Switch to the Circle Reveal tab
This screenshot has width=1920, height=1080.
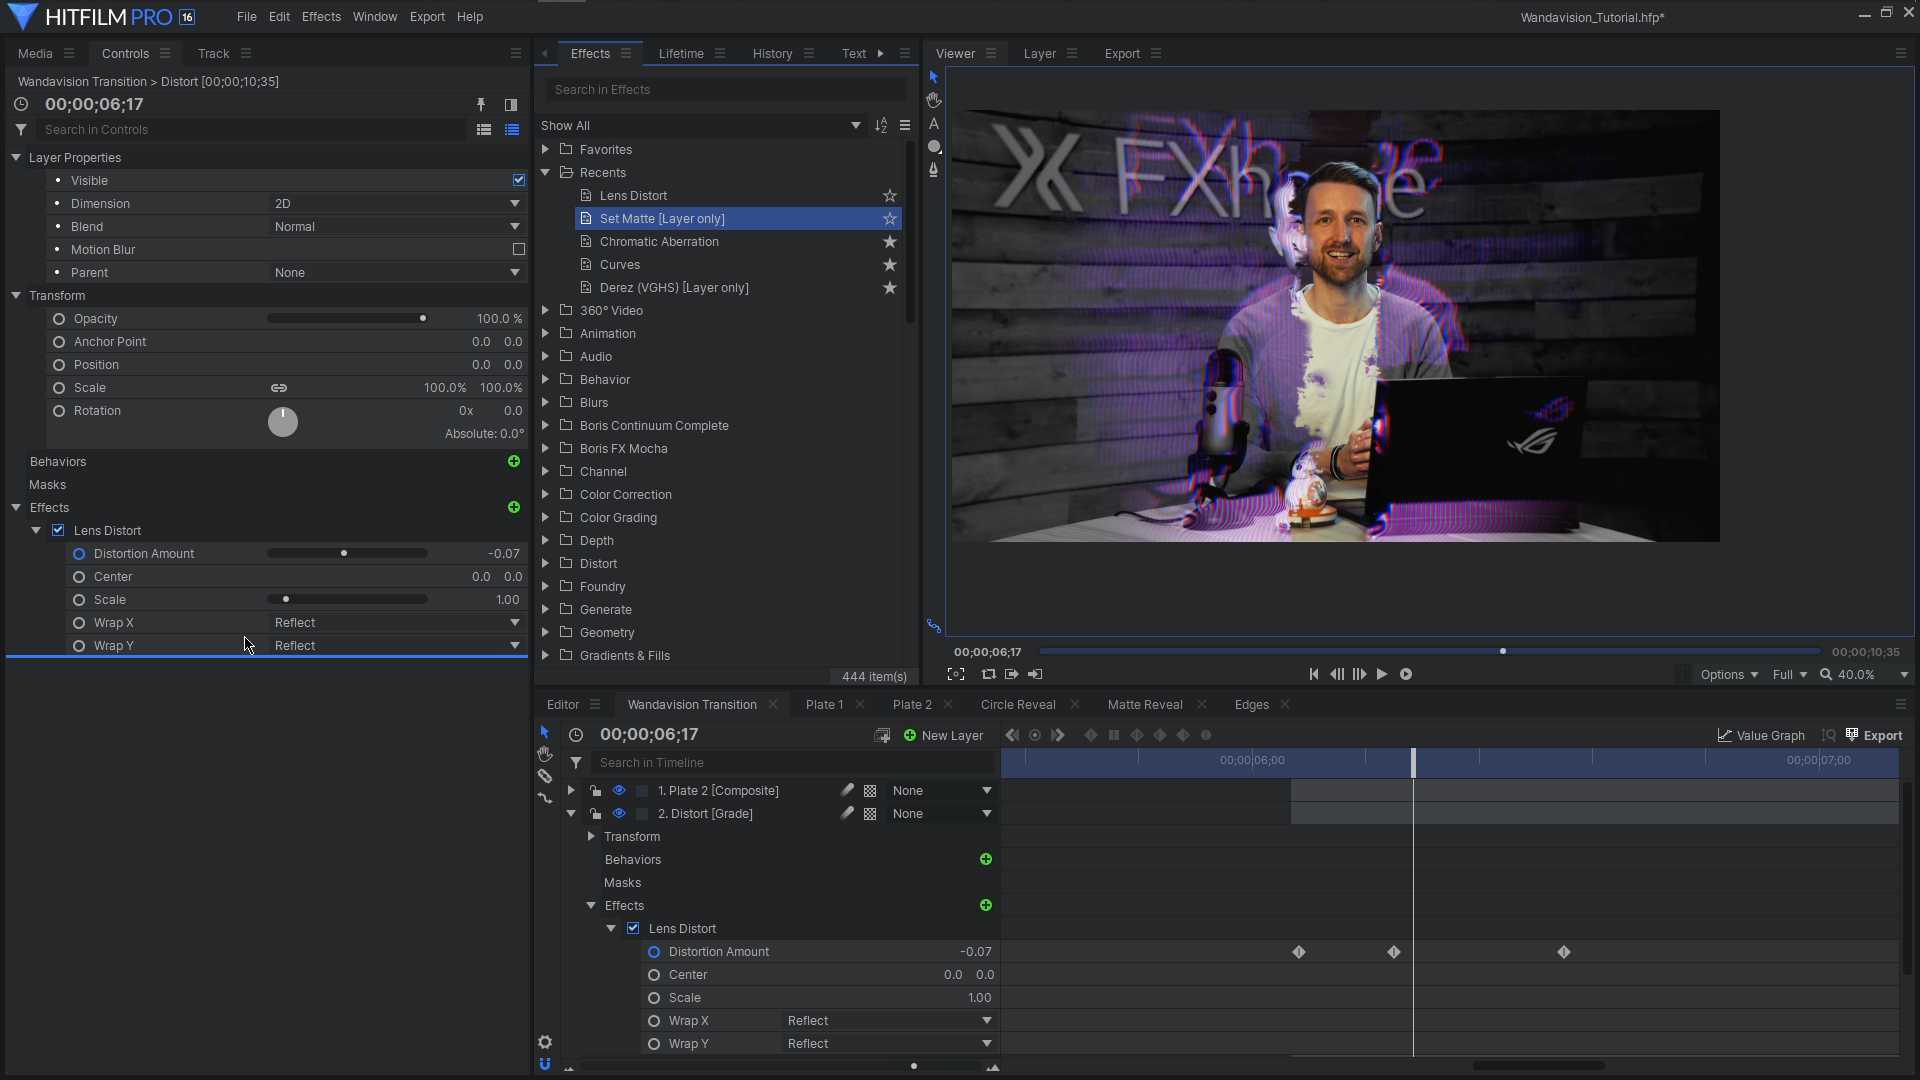(1018, 705)
